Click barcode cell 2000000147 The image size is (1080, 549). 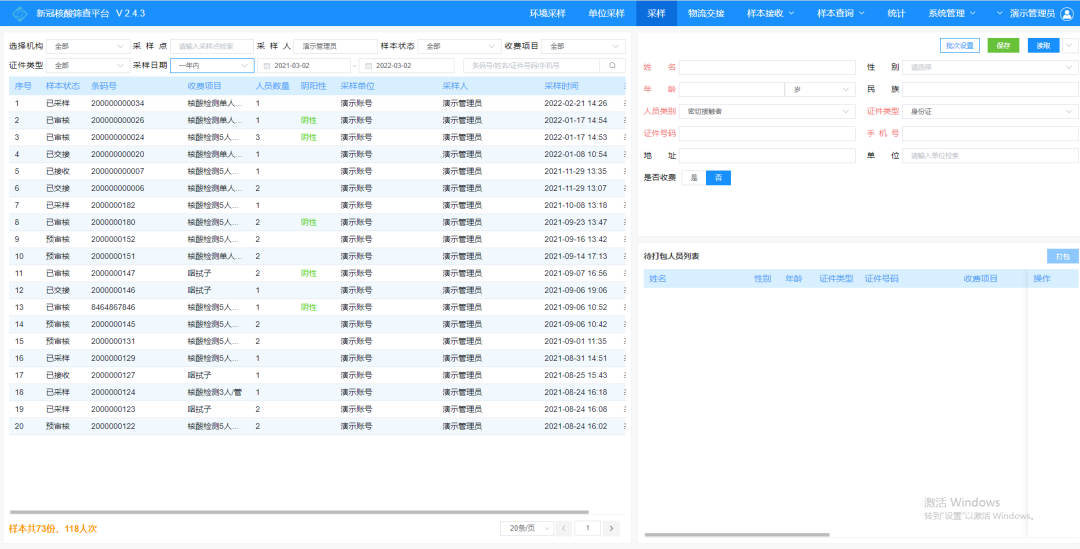tap(113, 273)
